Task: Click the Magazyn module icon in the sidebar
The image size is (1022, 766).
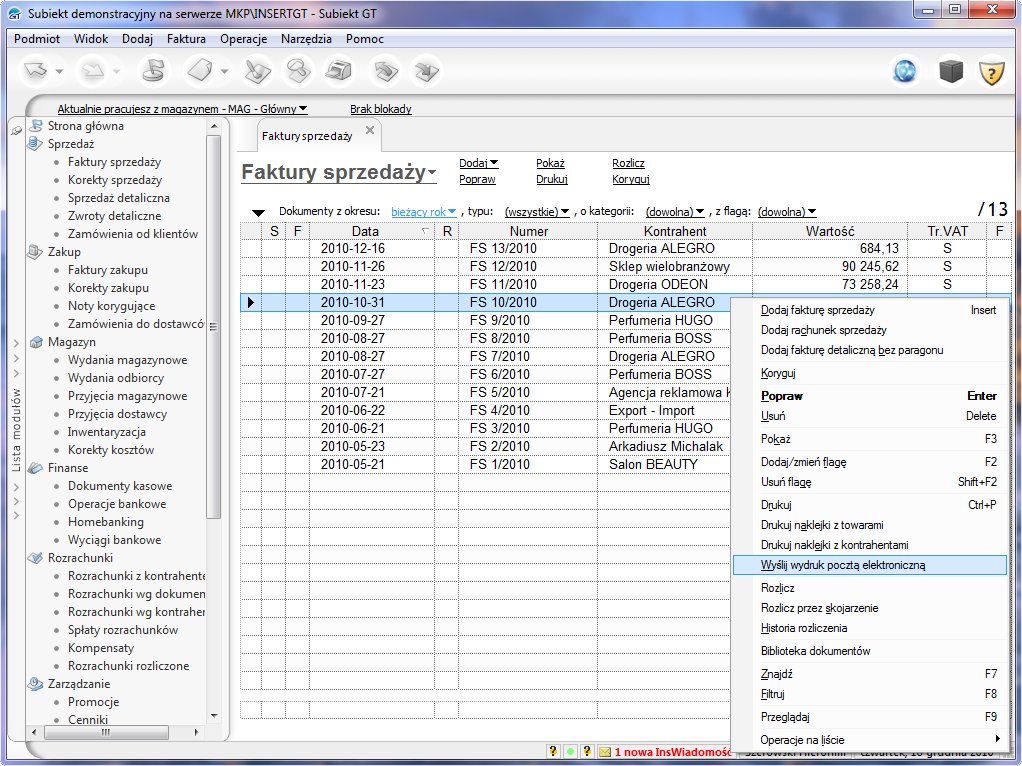Action: [x=37, y=342]
